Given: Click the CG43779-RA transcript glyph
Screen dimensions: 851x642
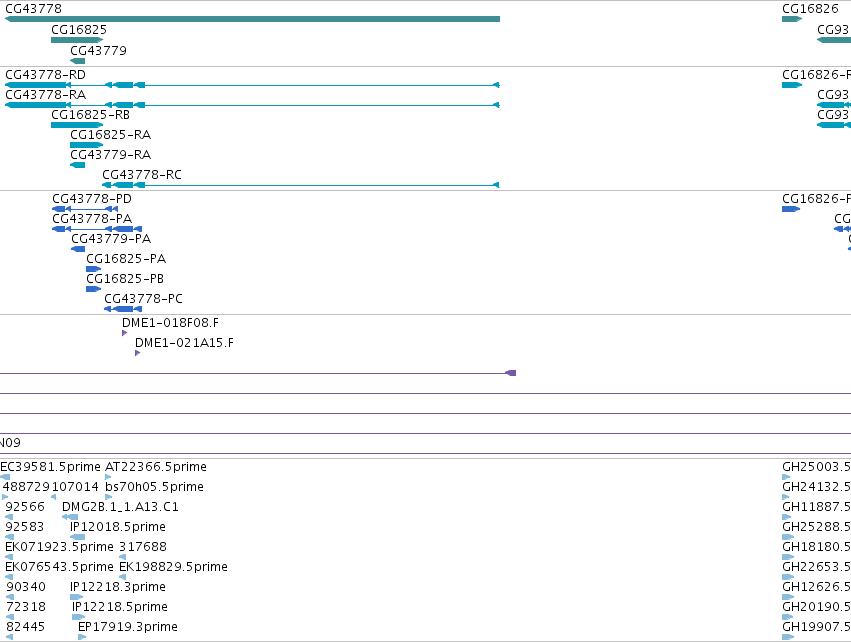Looking at the screenshot, I should click(x=78, y=165).
